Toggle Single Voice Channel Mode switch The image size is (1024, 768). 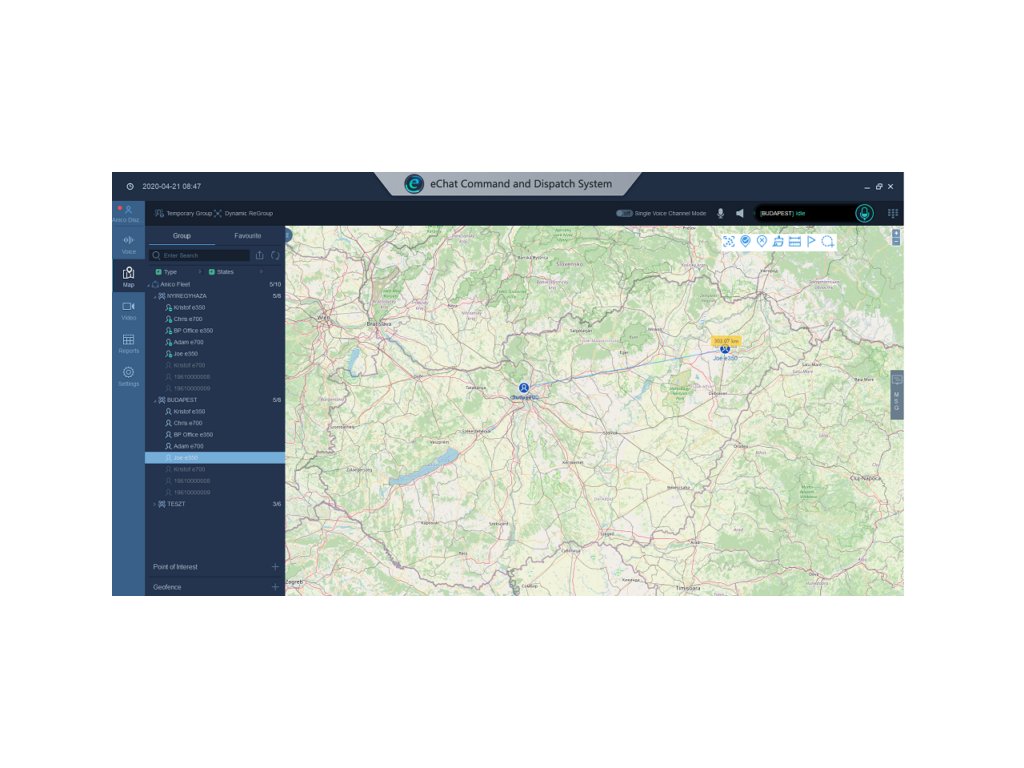[624, 214]
